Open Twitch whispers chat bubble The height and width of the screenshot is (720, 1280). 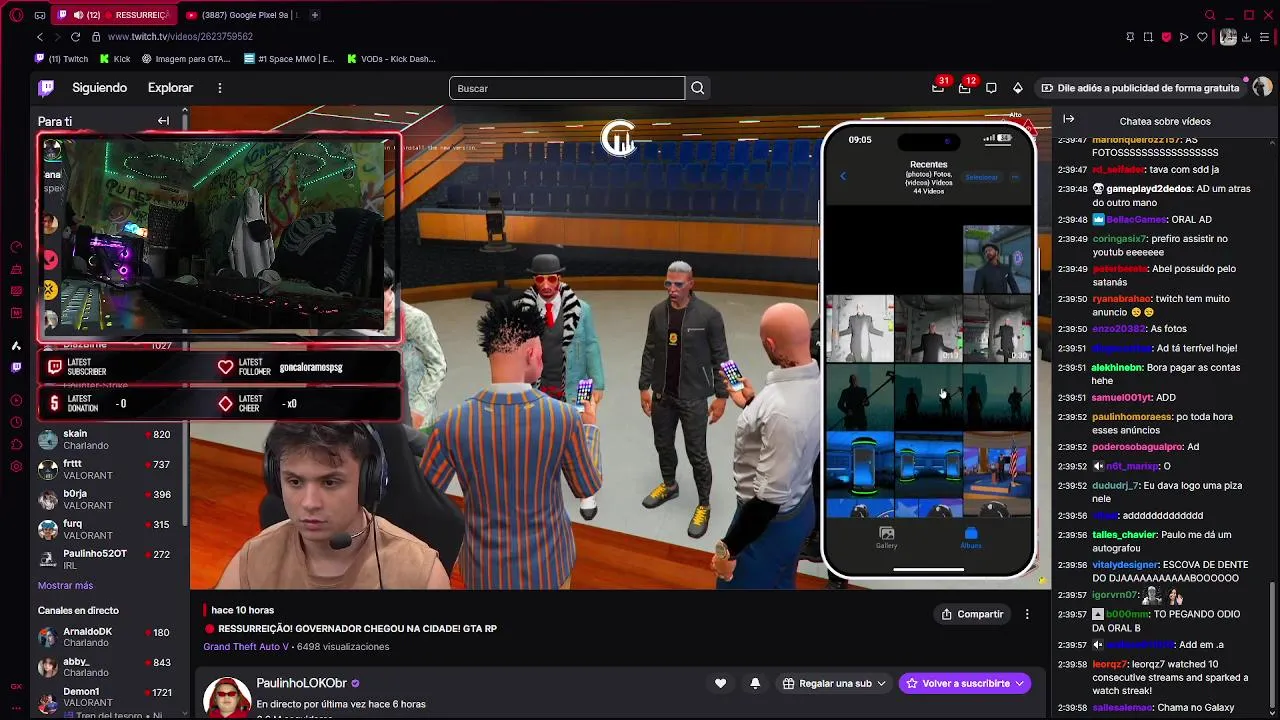pyautogui.click(x=991, y=88)
